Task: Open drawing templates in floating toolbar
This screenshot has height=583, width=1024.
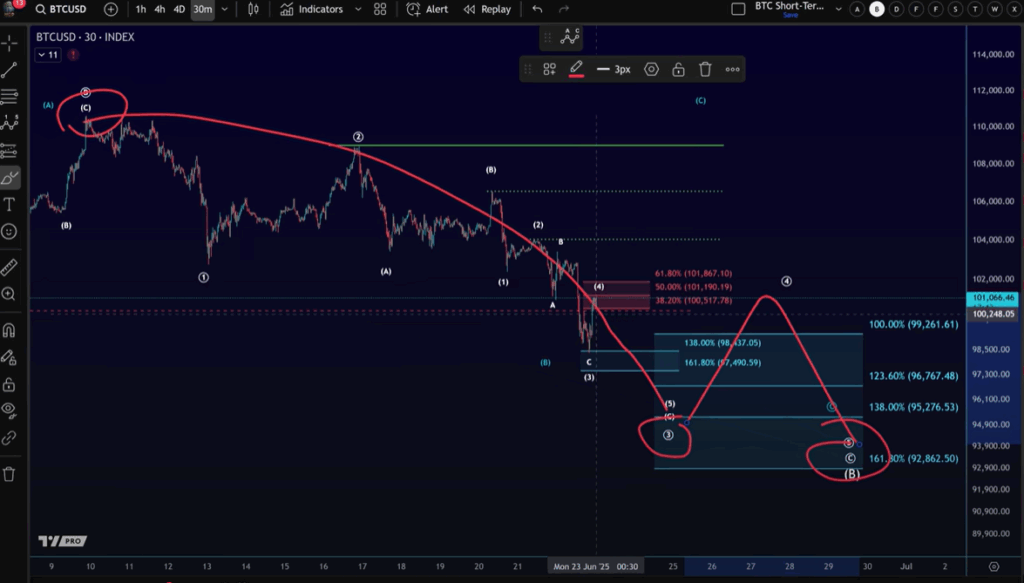Action: [549, 69]
